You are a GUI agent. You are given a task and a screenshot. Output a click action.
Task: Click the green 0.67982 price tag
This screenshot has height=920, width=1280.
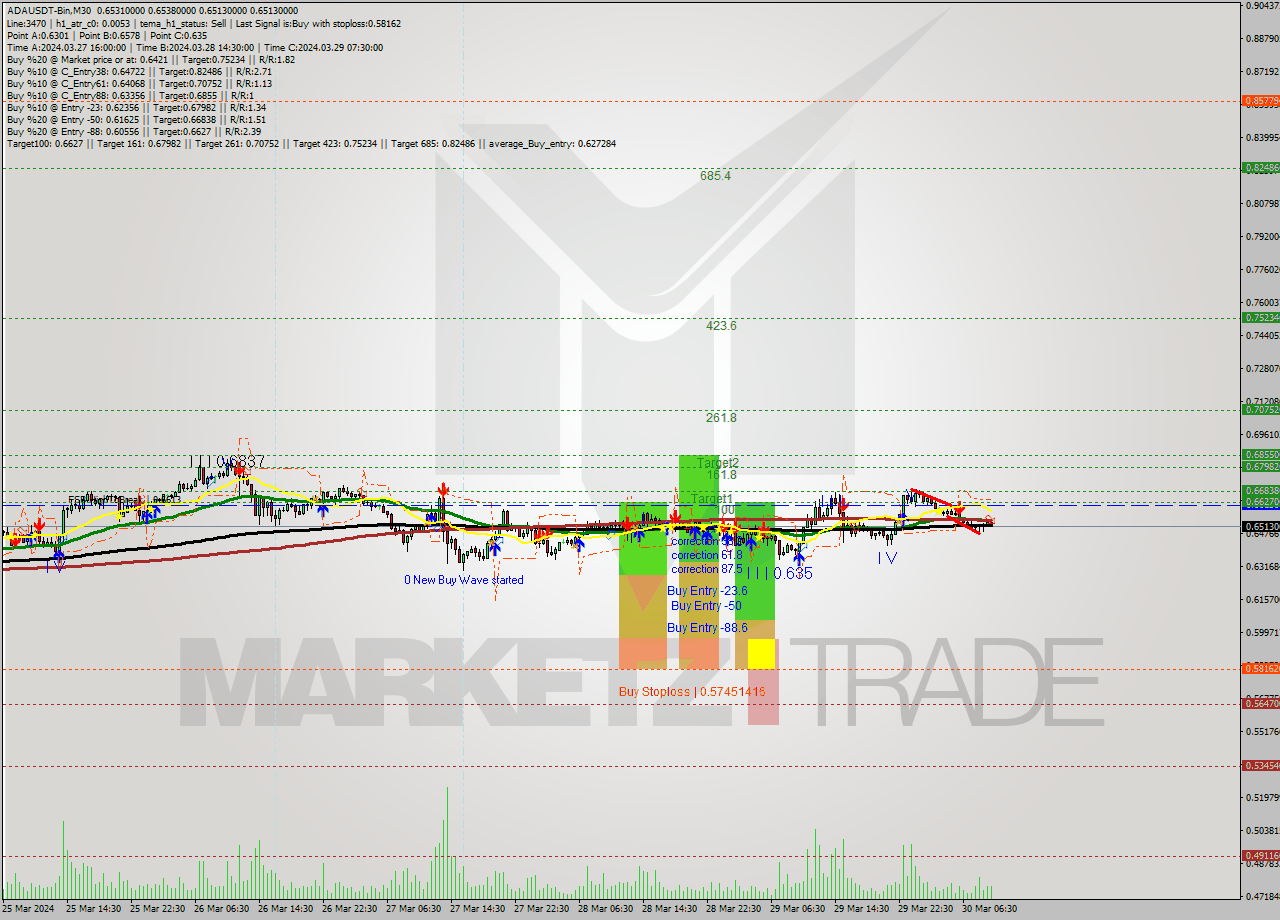(1260, 466)
